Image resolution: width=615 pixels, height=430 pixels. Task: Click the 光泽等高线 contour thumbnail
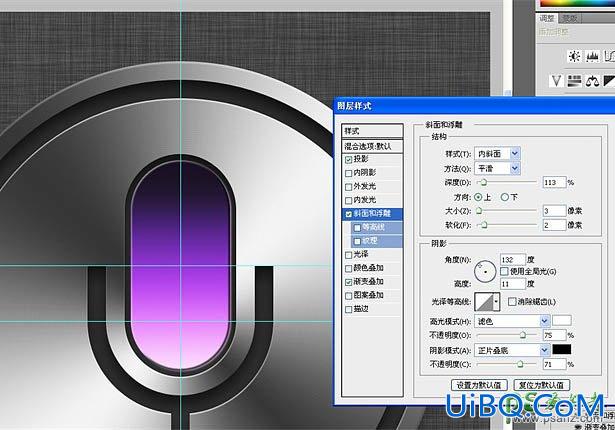tap(484, 302)
